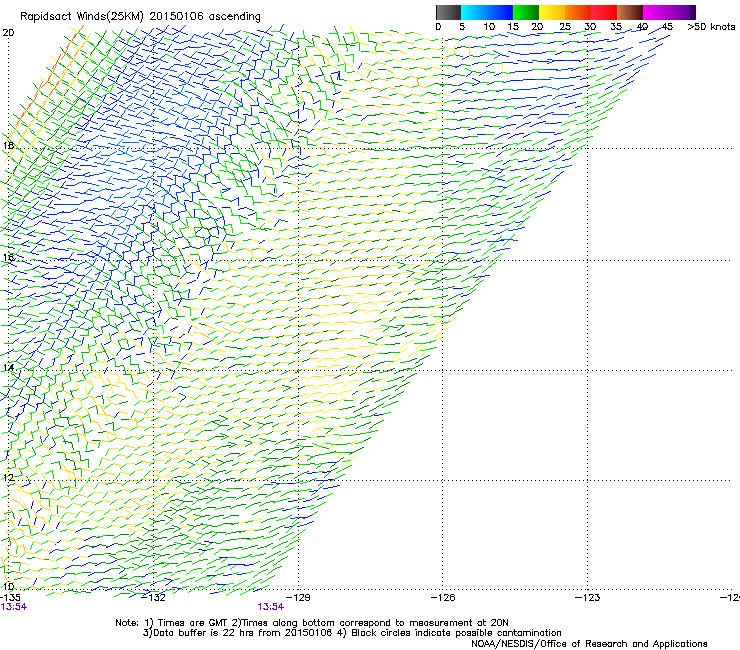The image size is (740, 650).
Task: Click the 'Data buffer is 22 hrs' note line
Action: (x=352, y=633)
